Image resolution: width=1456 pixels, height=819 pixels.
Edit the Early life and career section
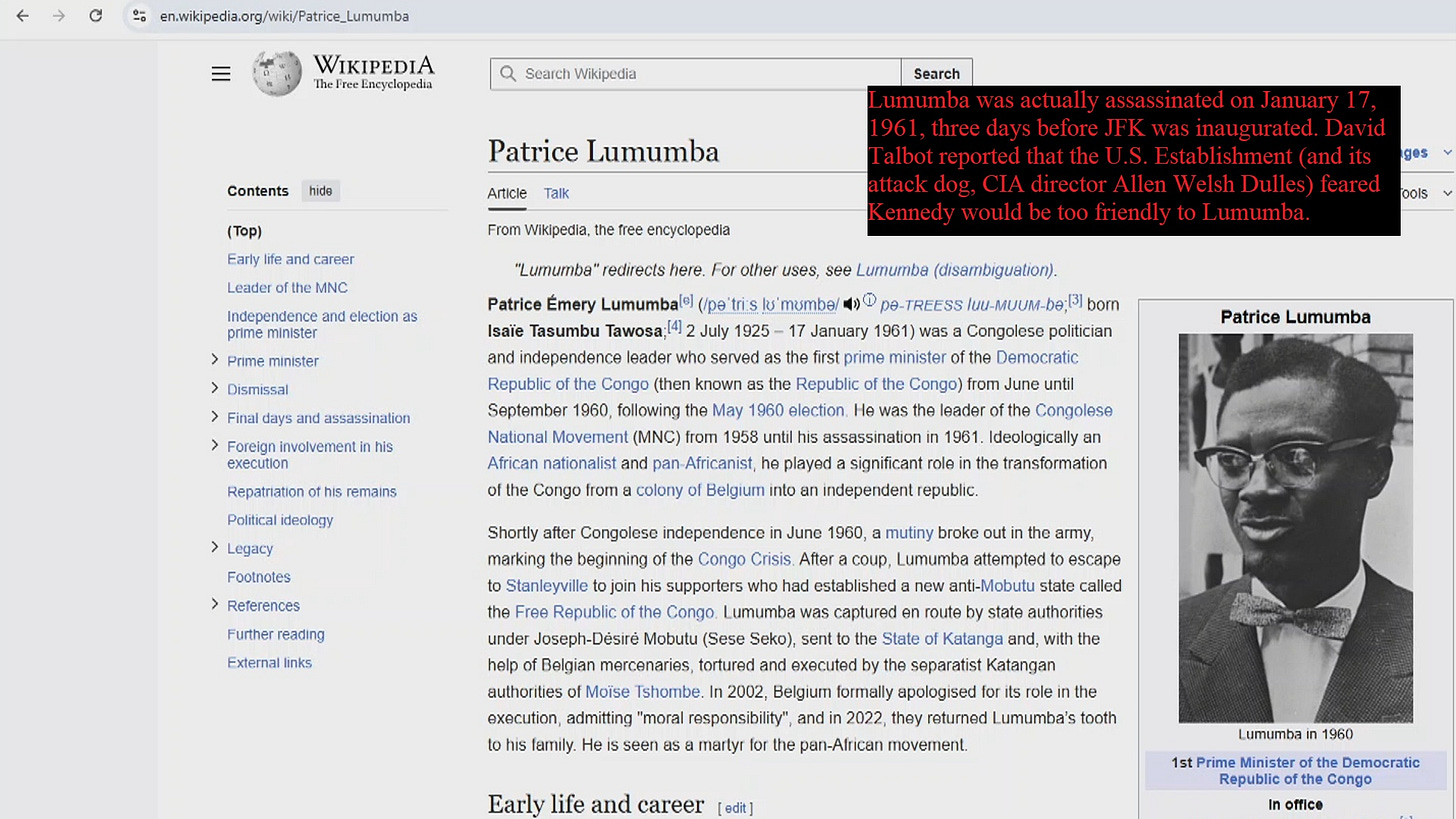[735, 808]
